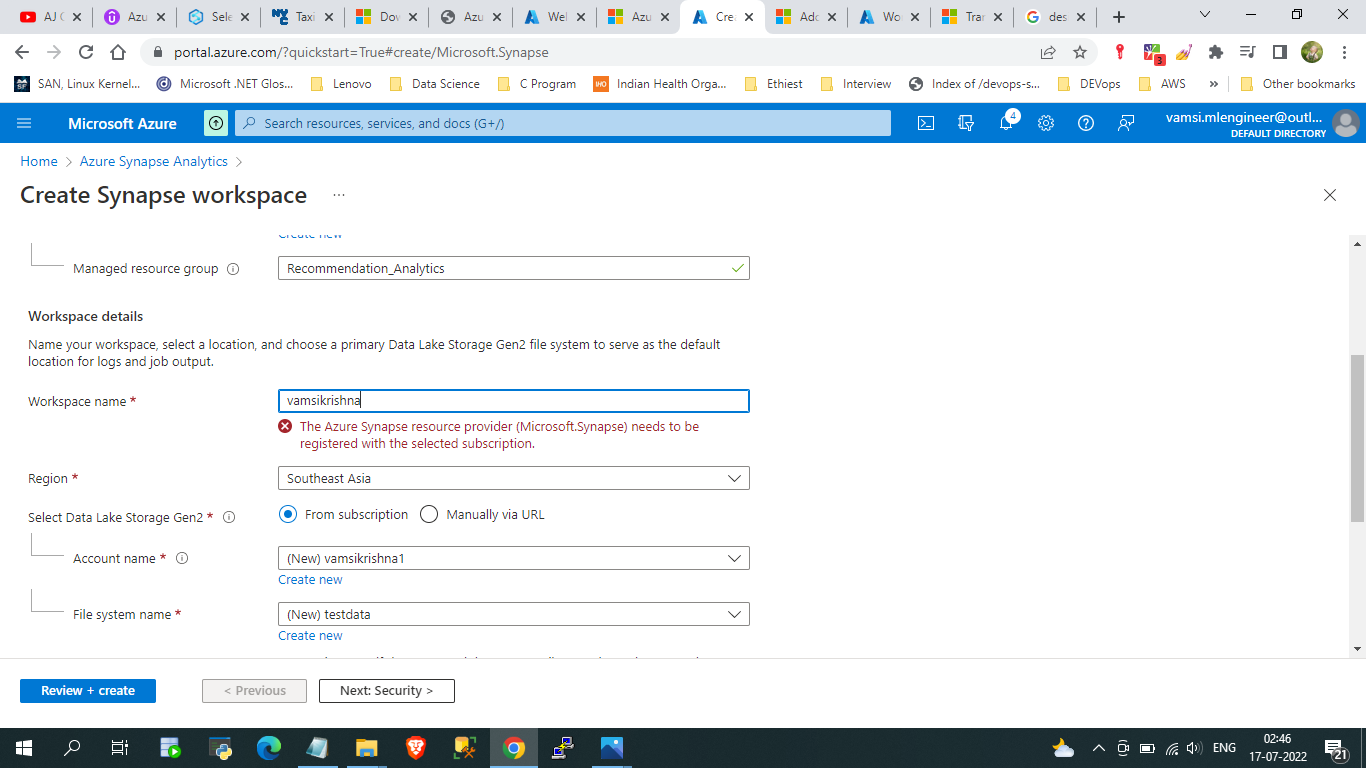
Task: Show info for Select Data Lake Storage Gen2
Action: (229, 517)
